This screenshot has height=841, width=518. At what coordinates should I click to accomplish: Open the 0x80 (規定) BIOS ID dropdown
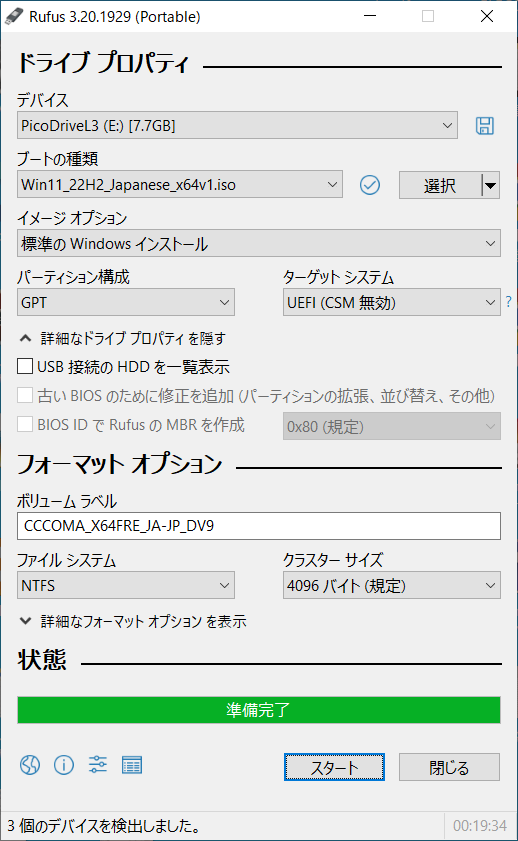pyautogui.click(x=391, y=426)
